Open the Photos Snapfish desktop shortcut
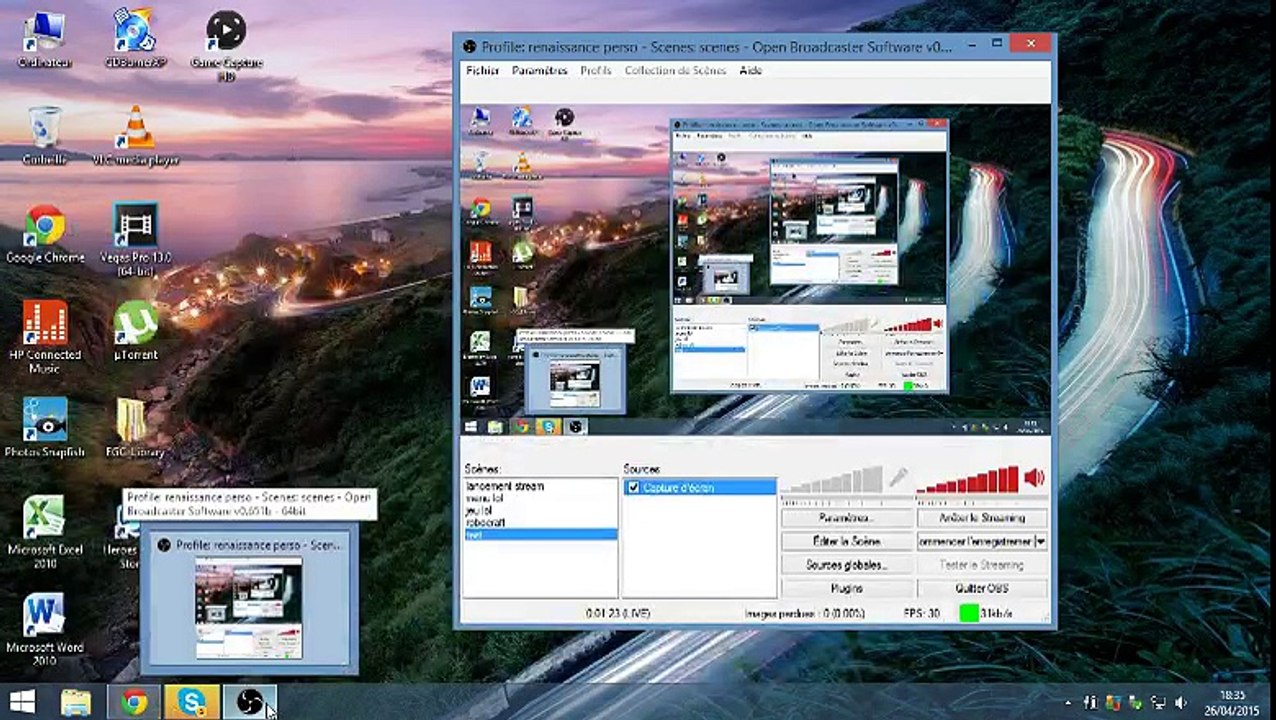Image resolution: width=1276 pixels, height=720 pixels. 44,428
